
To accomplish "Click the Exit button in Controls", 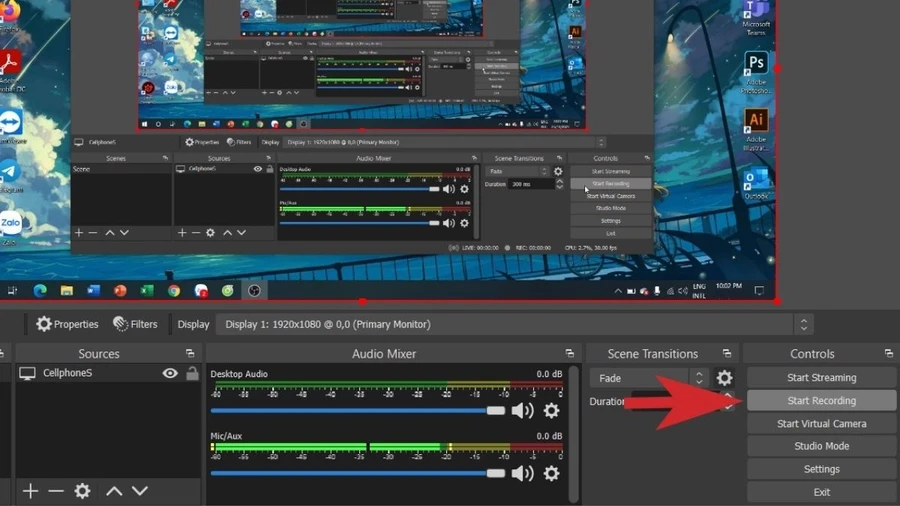I will [821, 492].
